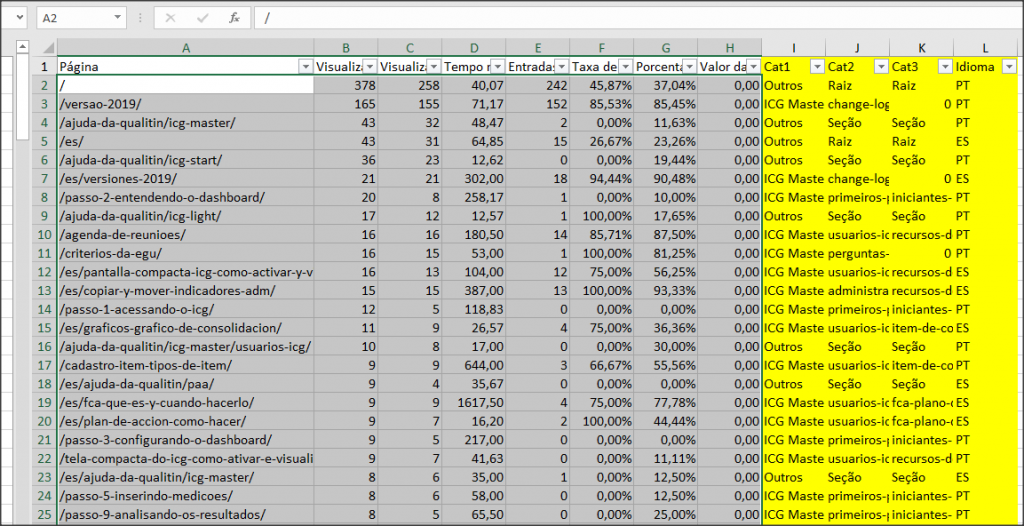
Task: Click value 152 in Entradas column
Action: [537, 104]
